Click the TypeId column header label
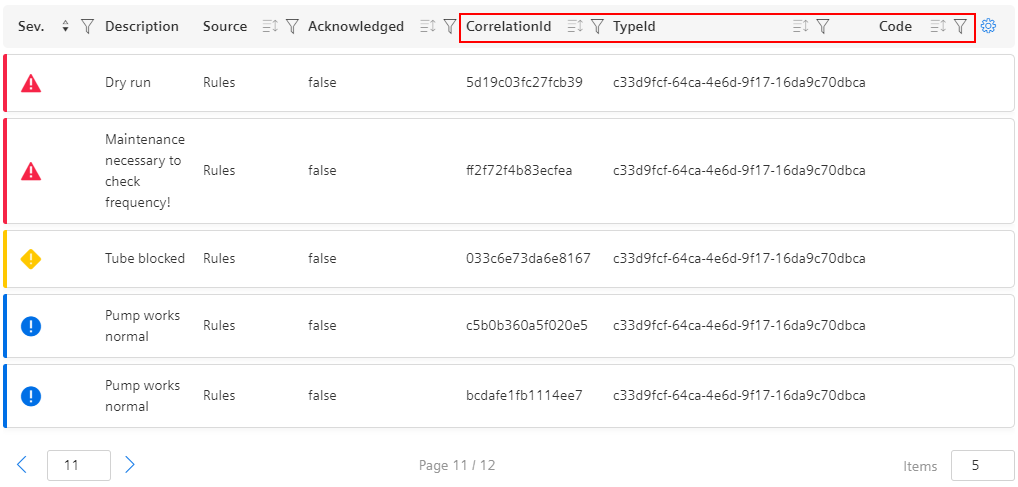Viewport: 1018px width, 487px height. 634,27
